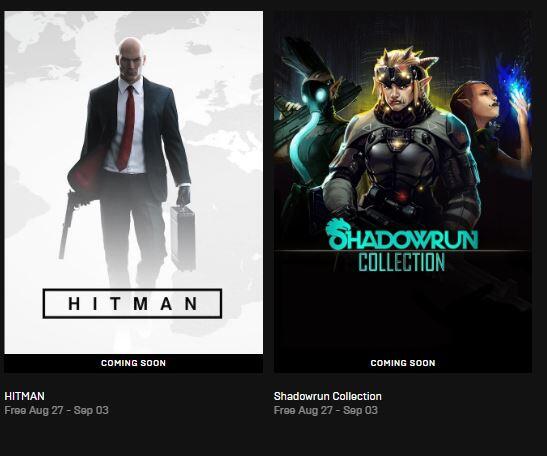Open the Shadowrun Collection title link

(x=328, y=396)
